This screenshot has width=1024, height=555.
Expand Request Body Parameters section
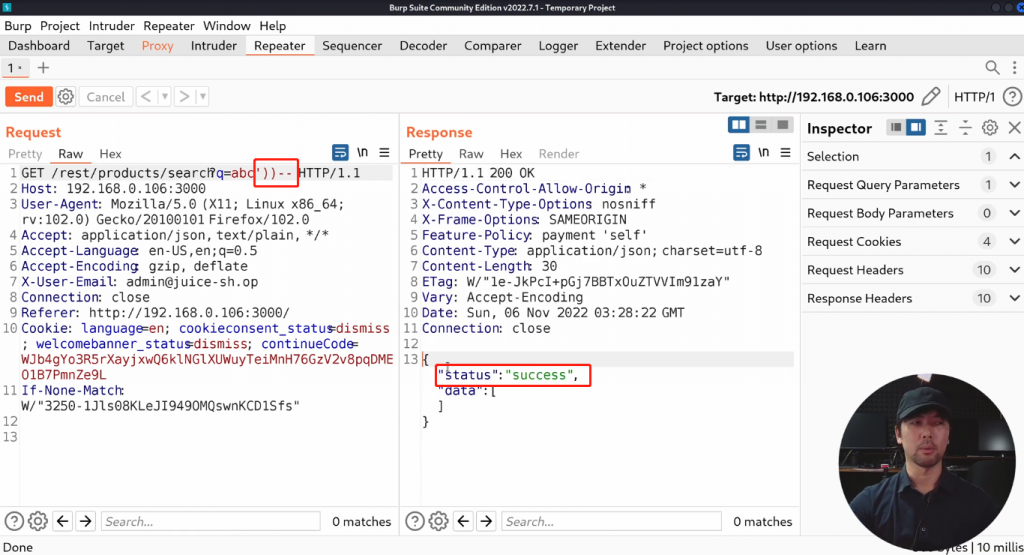pyautogui.click(x=1014, y=213)
